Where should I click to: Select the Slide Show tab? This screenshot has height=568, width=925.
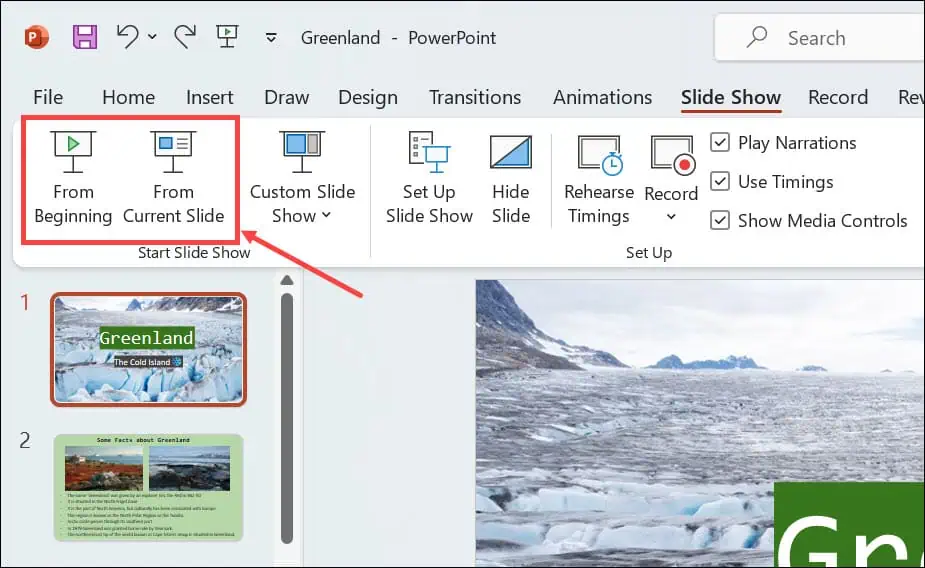pos(731,97)
